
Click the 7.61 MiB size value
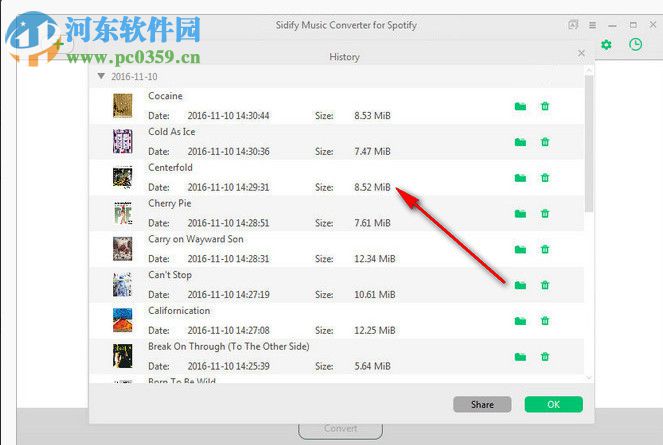click(373, 223)
